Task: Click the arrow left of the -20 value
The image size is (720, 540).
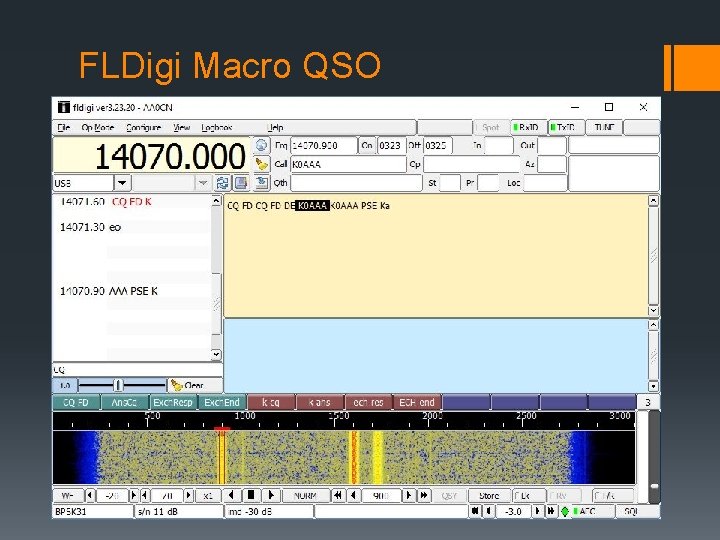Action: pos(90,495)
